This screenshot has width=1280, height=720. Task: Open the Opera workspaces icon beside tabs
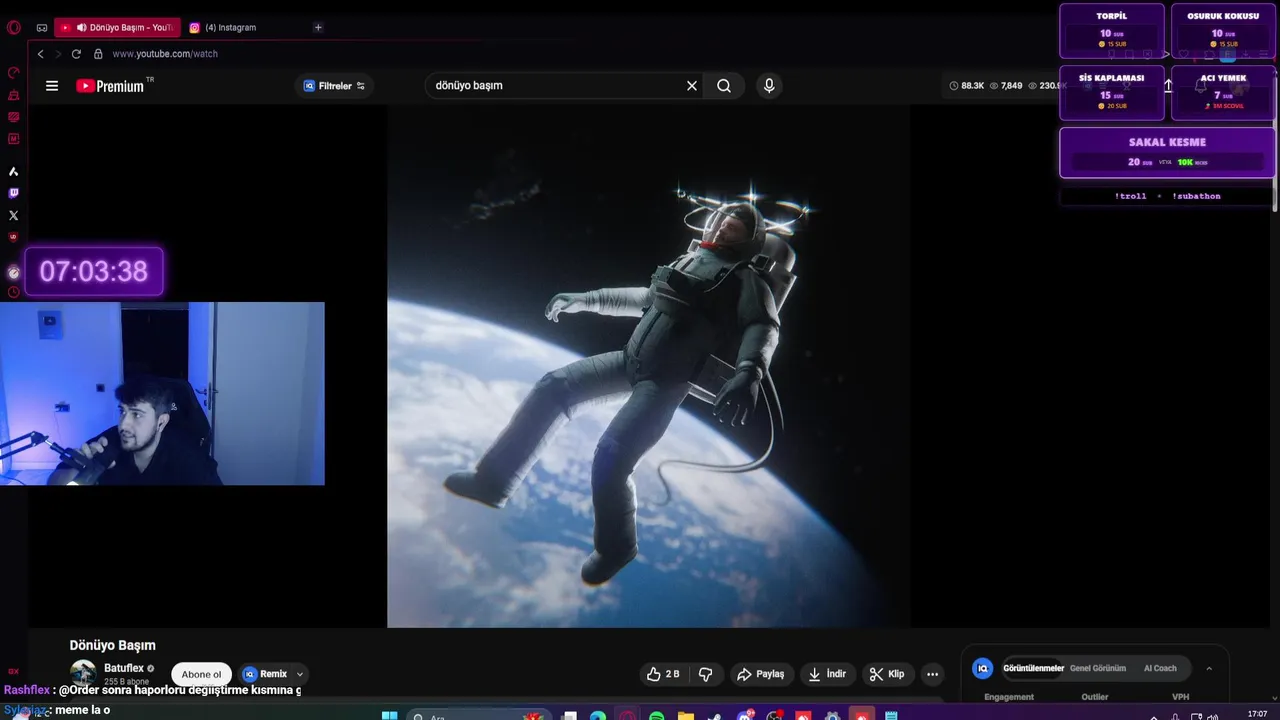[42, 28]
